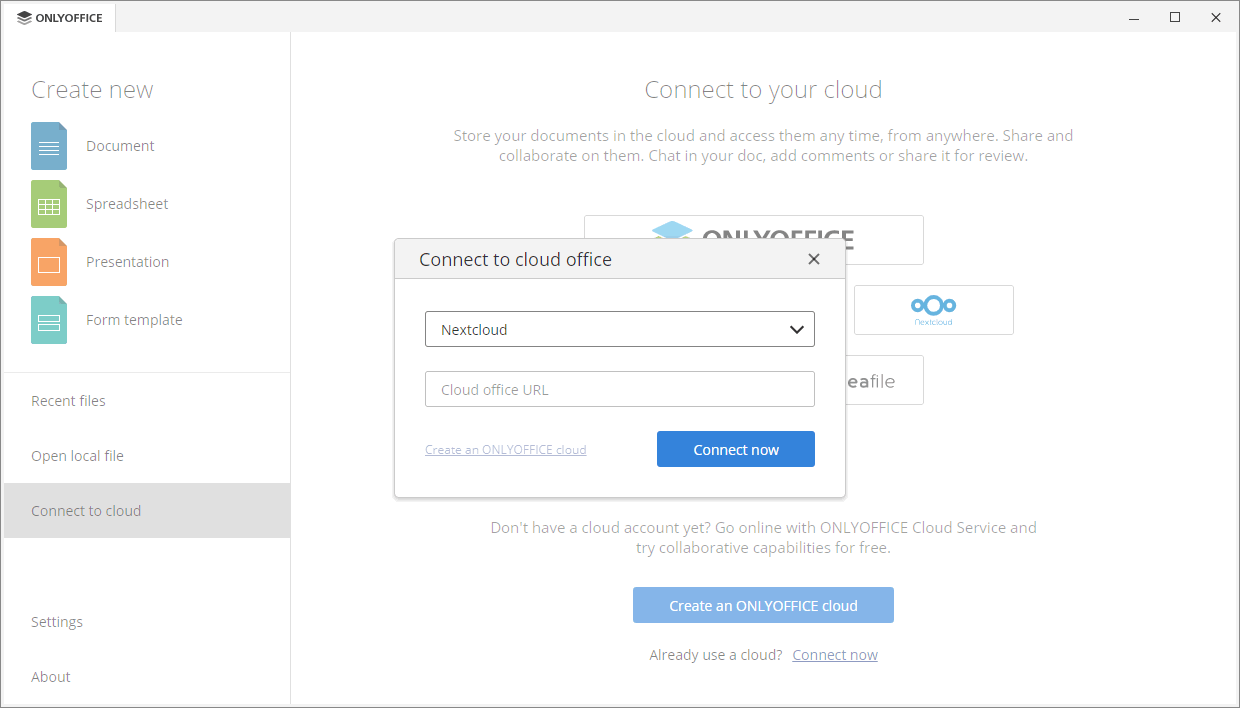Click the new Spreadsheet icon

(x=49, y=204)
